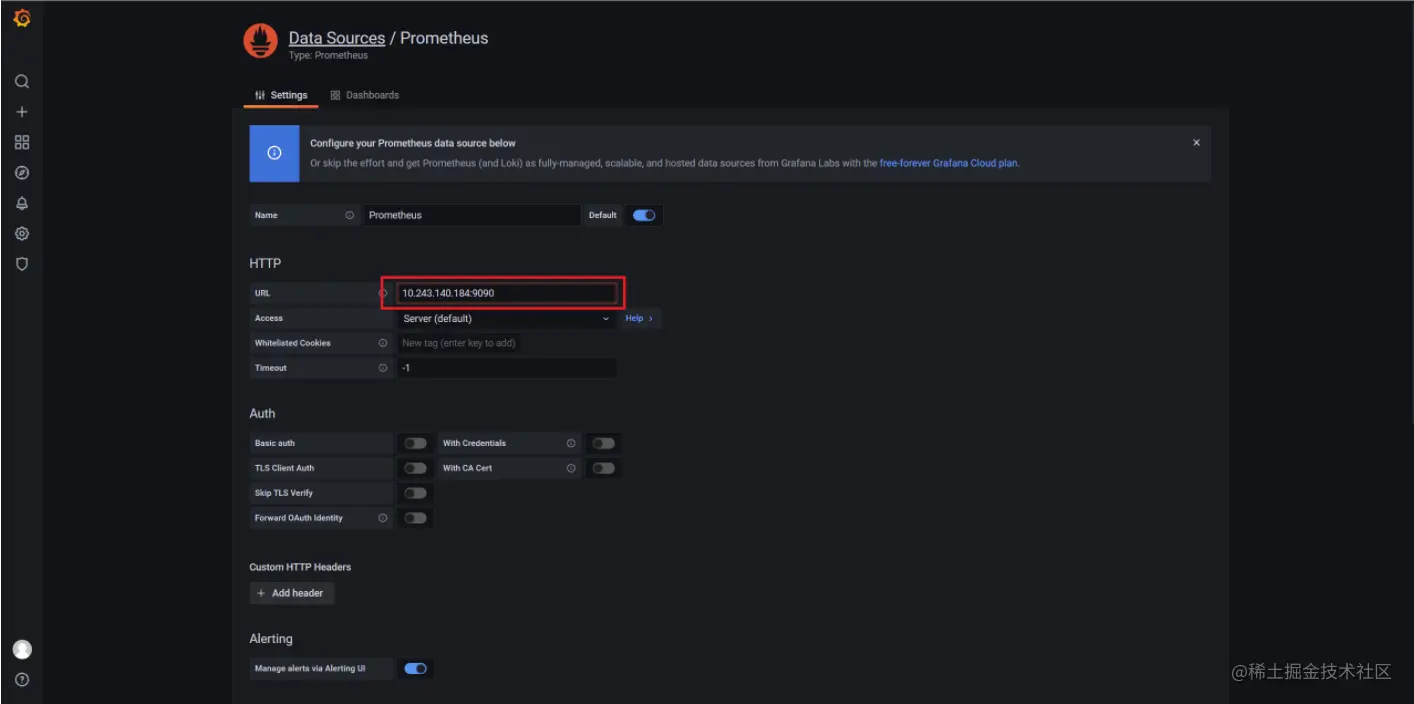The height and width of the screenshot is (704, 1414).
Task: Click the Whitelisted Cookies info icon
Action: coord(383,343)
